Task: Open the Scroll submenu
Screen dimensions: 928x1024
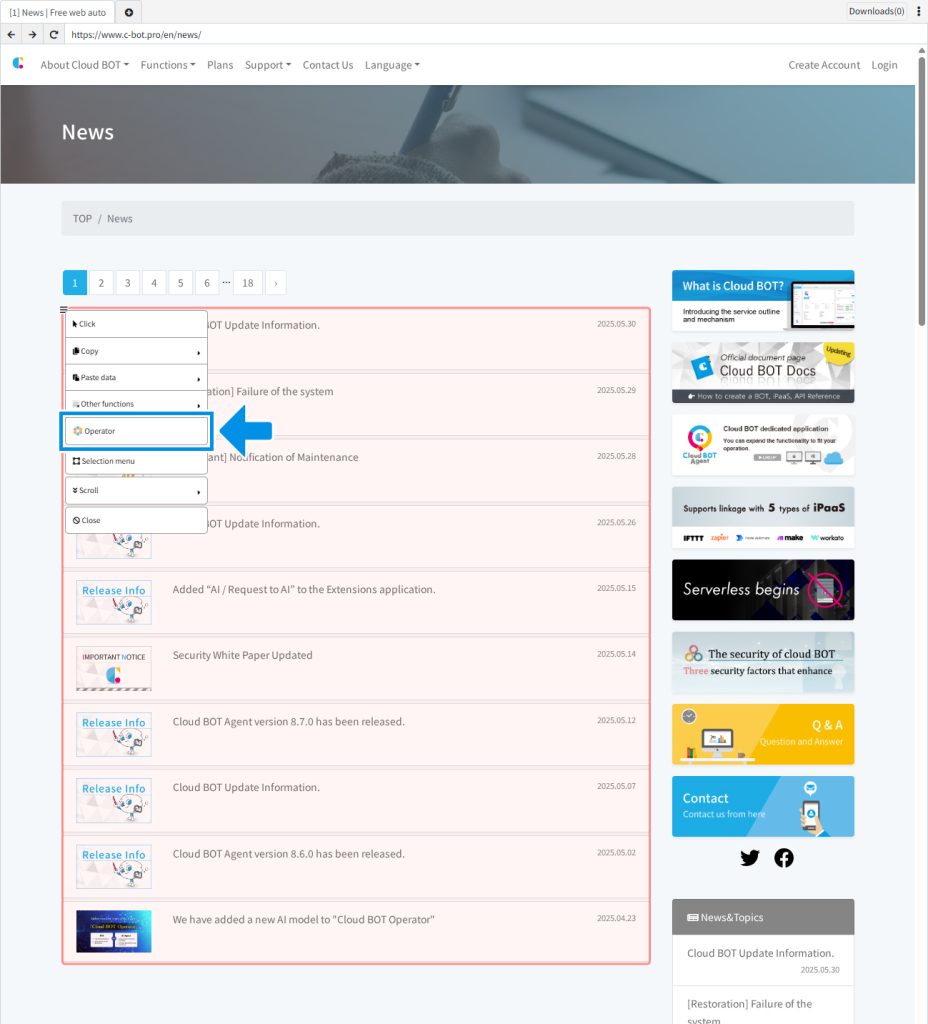Action: pyautogui.click(x=136, y=490)
